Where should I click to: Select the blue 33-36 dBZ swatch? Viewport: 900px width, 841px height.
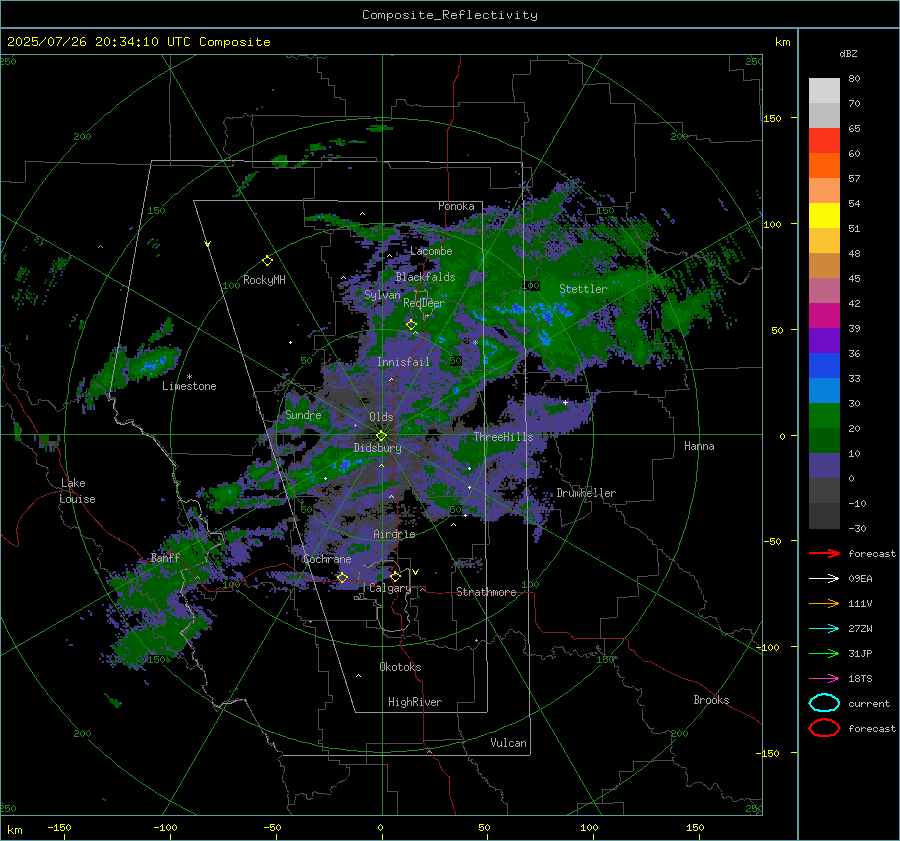point(824,365)
